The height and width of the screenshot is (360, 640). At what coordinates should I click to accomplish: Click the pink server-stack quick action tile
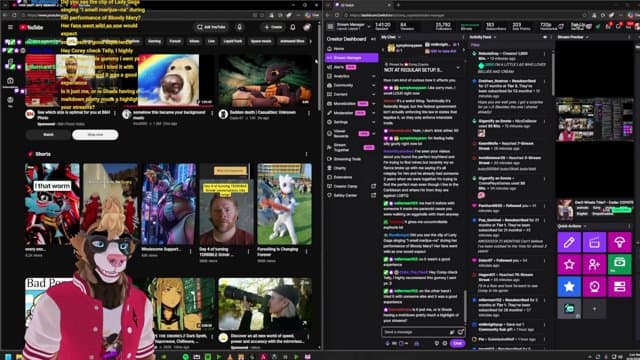coord(620,287)
